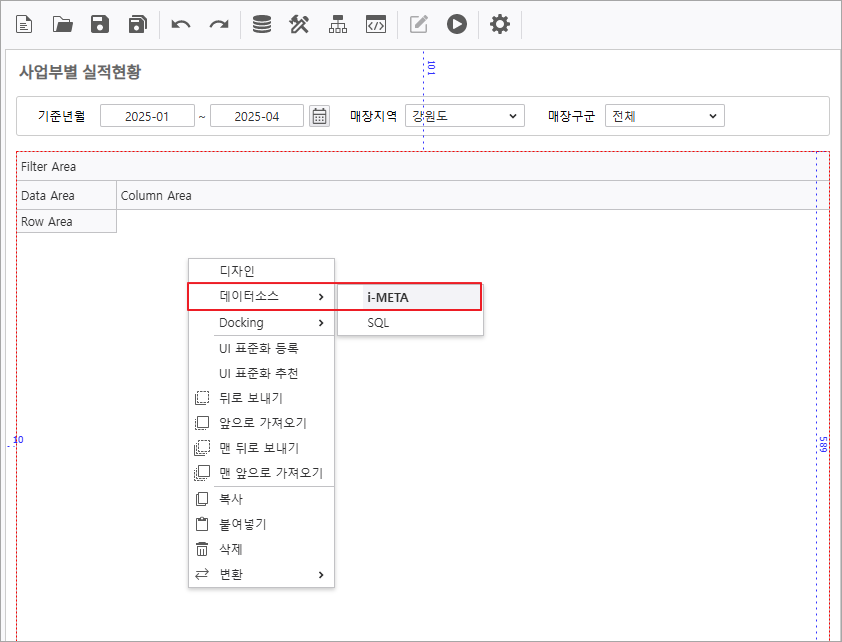The image size is (842, 642).
Task: Run the report with play icon
Action: point(457,25)
